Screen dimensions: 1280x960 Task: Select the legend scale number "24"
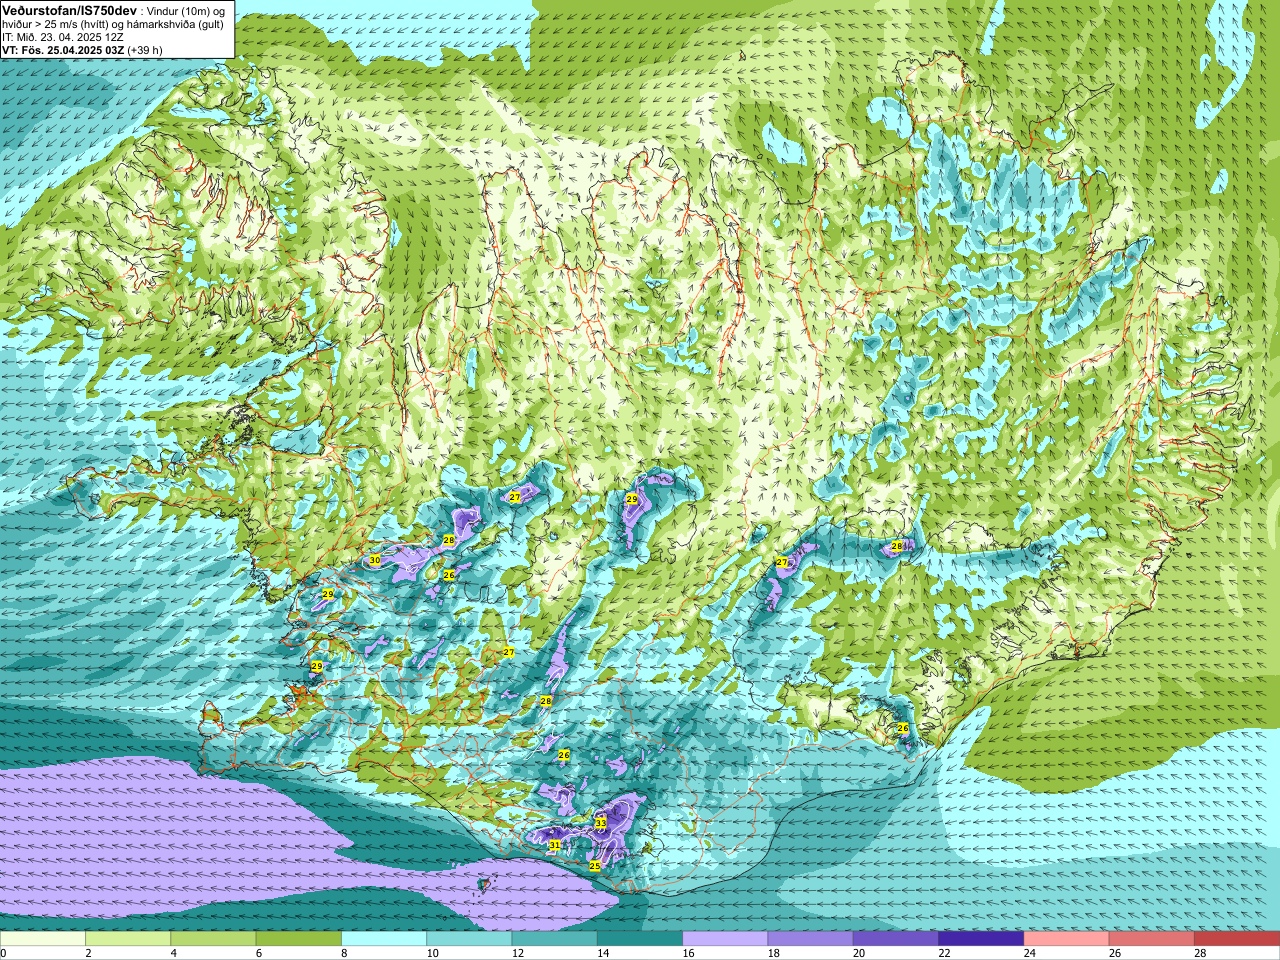[x=1029, y=953]
